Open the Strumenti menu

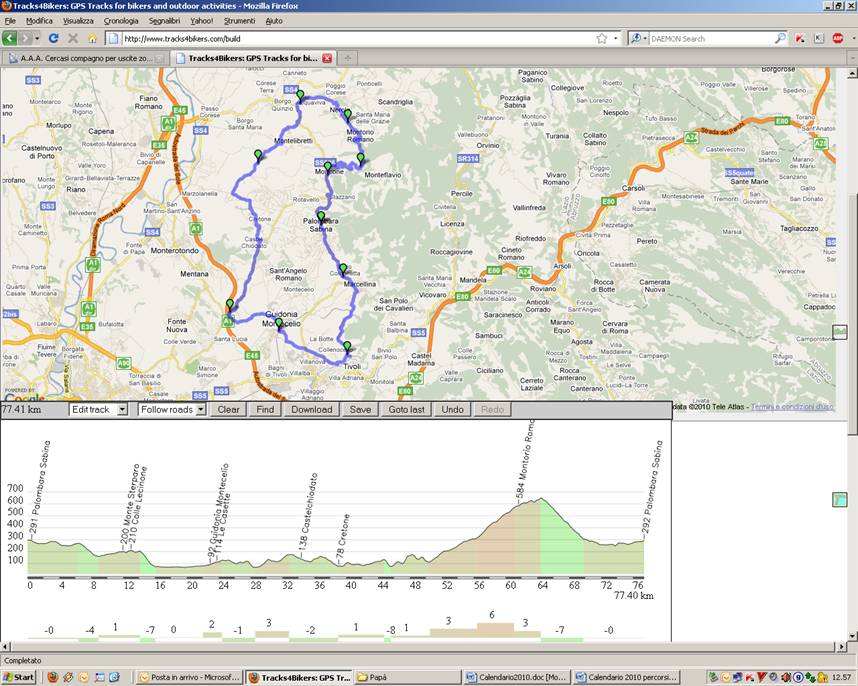tap(239, 21)
